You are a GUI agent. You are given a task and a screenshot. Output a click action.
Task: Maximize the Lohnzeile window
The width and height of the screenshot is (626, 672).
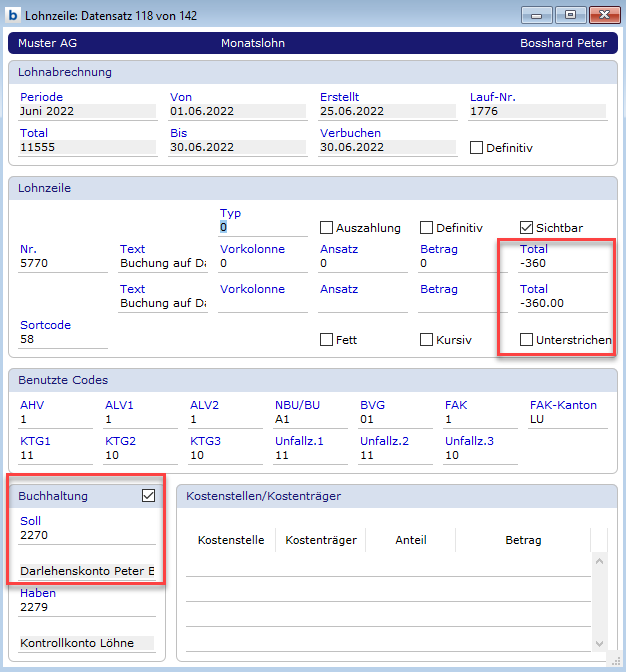[x=570, y=15]
